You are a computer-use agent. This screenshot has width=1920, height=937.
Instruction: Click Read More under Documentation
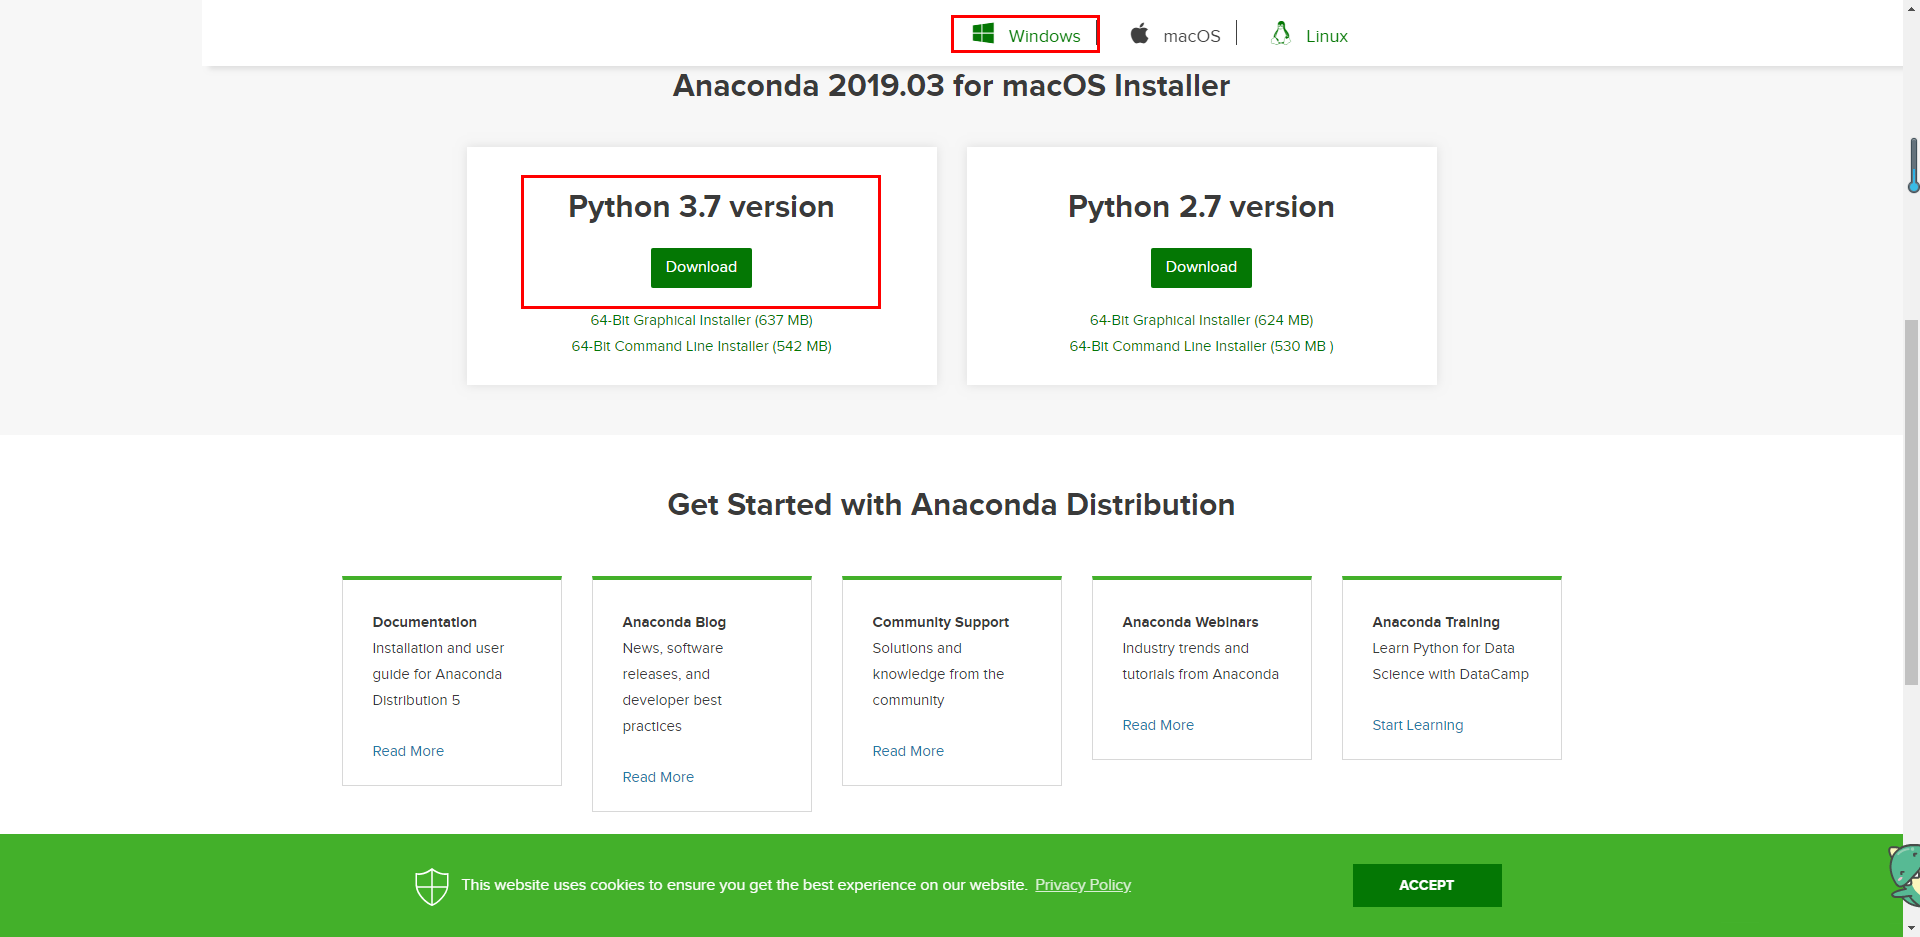(x=408, y=751)
